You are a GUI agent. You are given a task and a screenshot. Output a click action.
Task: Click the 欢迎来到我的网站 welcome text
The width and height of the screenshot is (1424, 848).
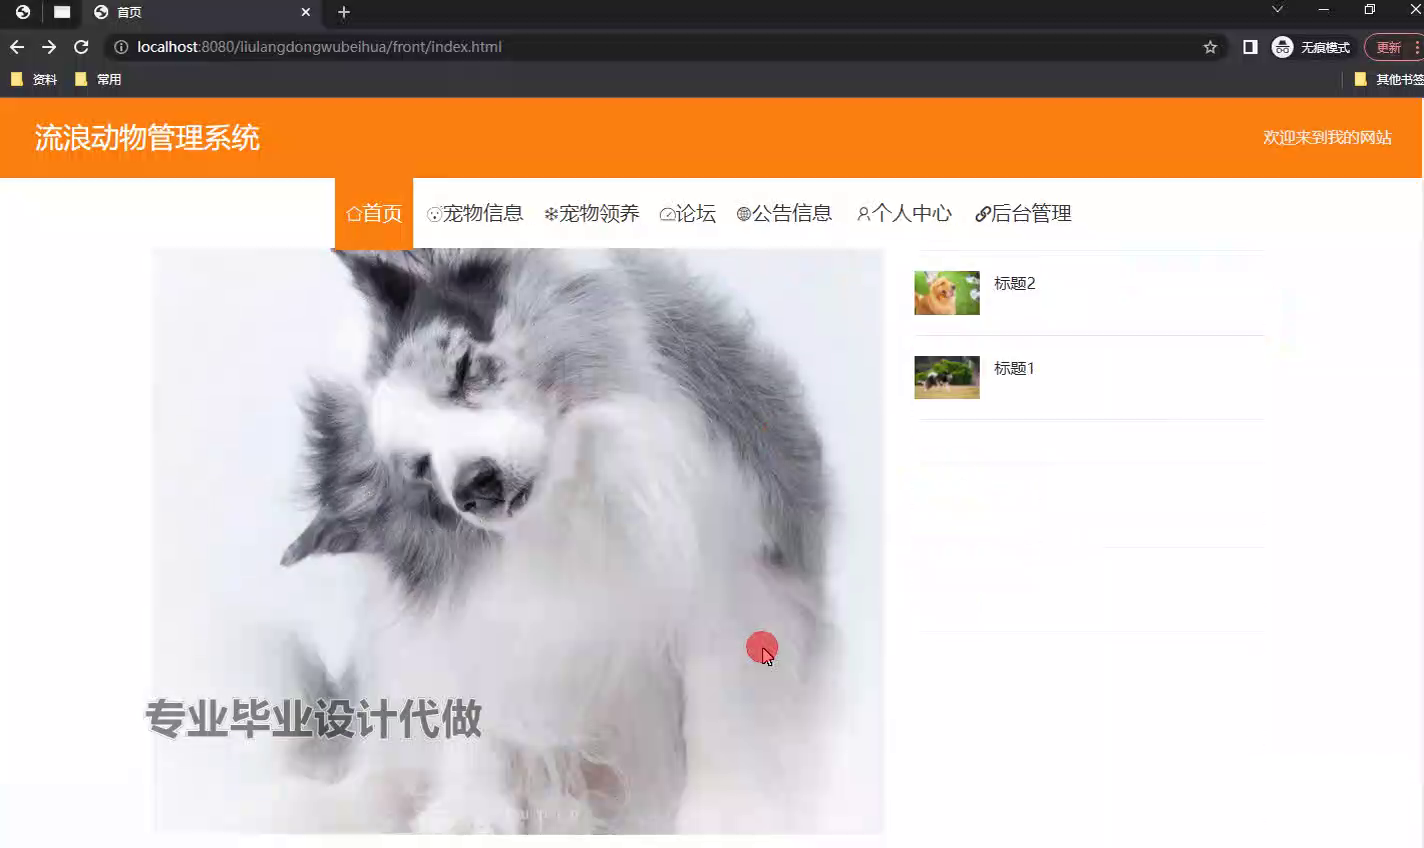coord(1327,137)
